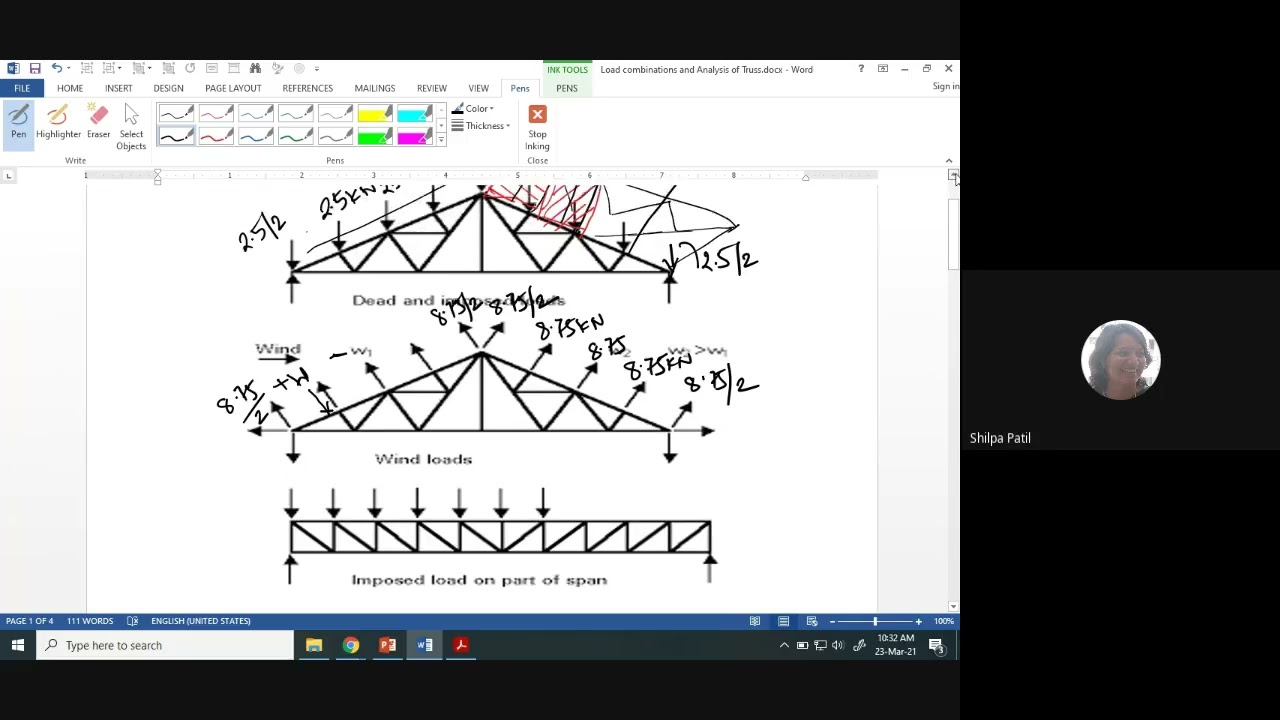
Task: Zoom out with minus button
Action: point(832,621)
